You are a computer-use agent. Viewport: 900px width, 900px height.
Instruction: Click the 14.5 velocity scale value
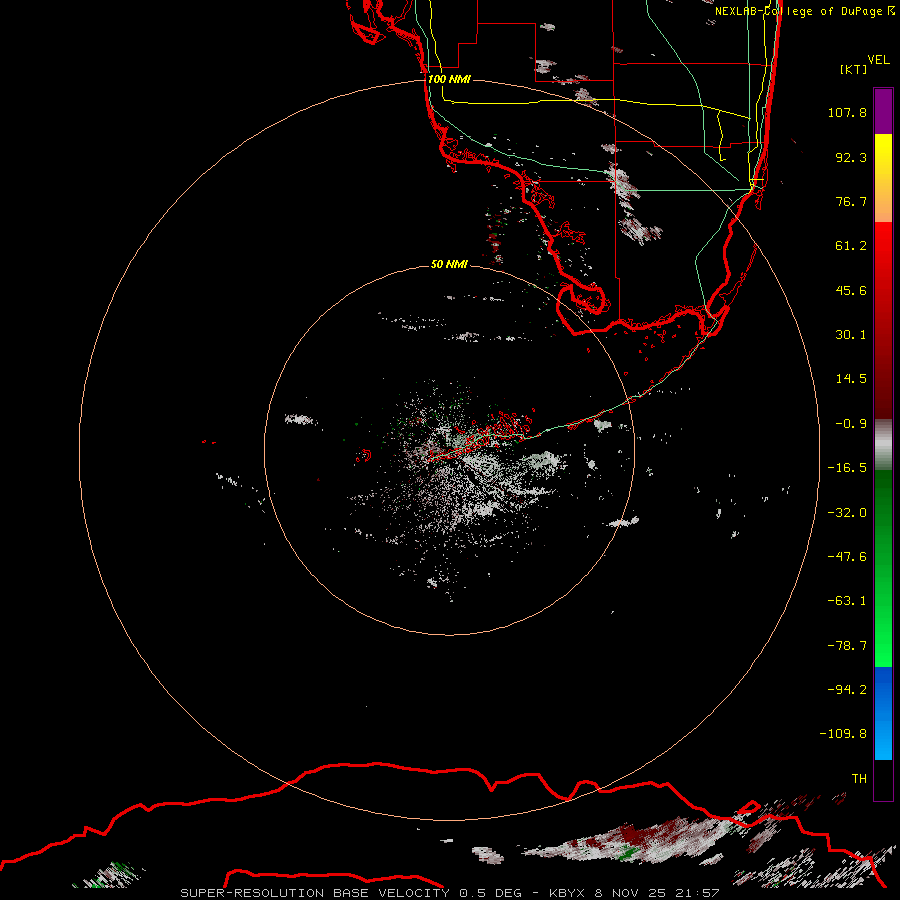851,379
